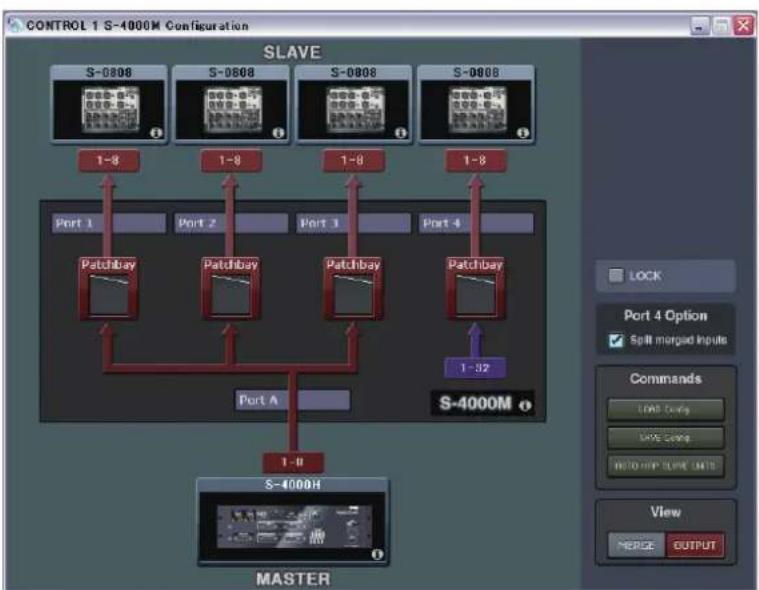
Task: Minimize the Configuration window
Action: [x=699, y=26]
